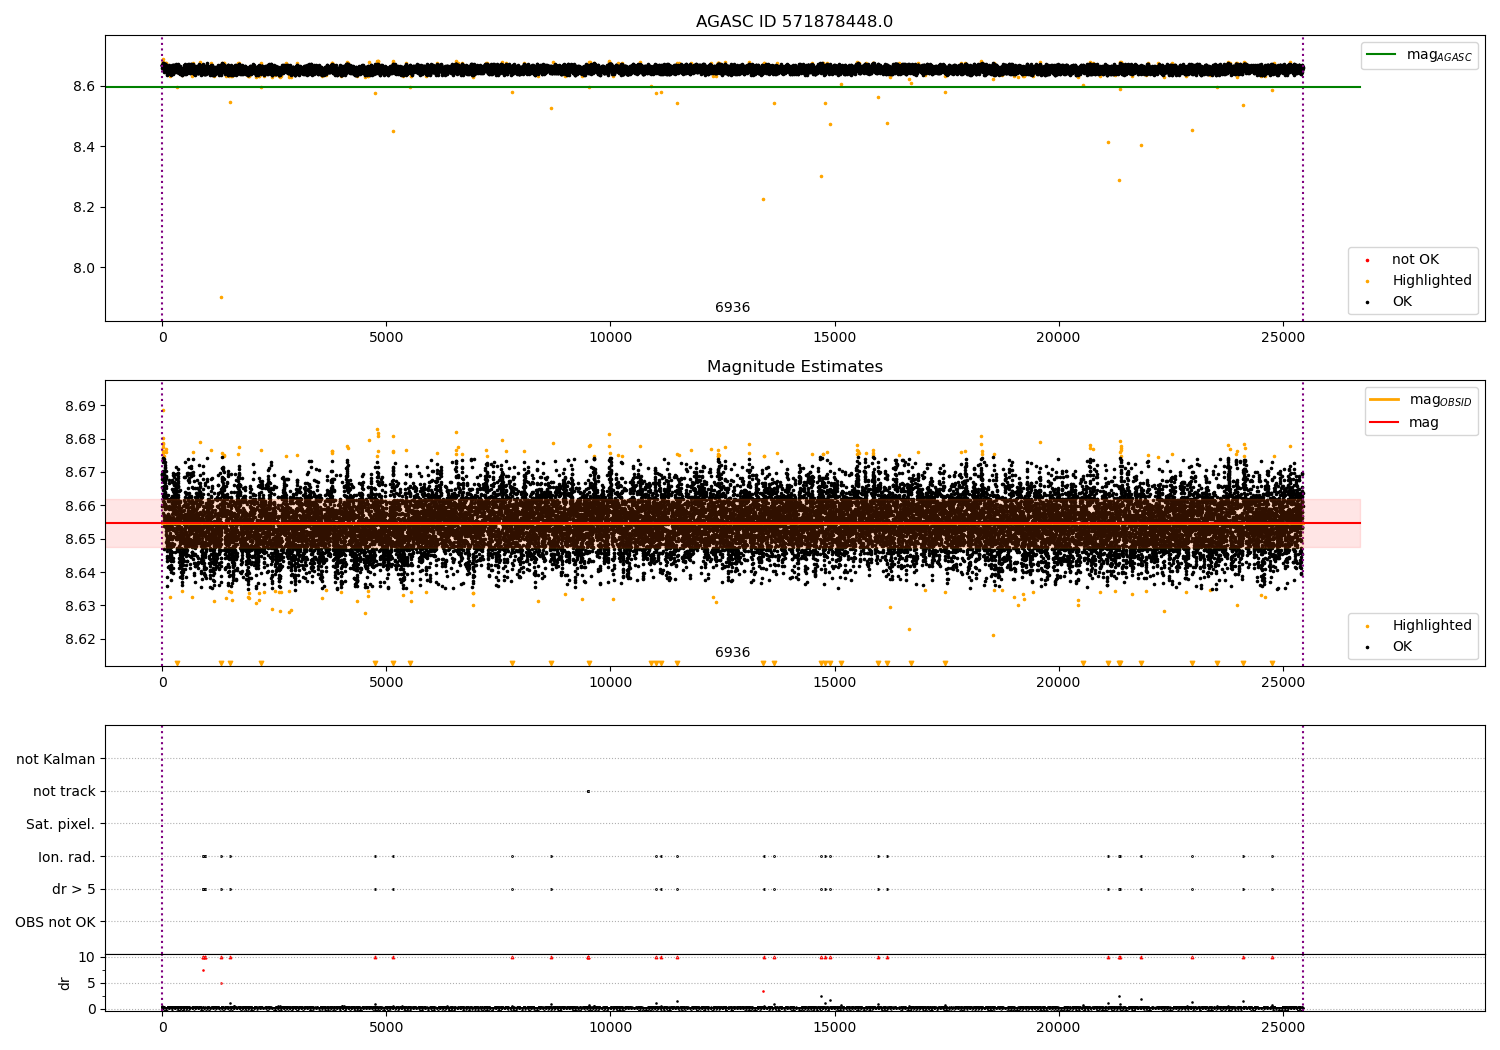The height and width of the screenshot is (1050, 1500).
Task: Click the 6936 label in top plot
Action: 732,308
